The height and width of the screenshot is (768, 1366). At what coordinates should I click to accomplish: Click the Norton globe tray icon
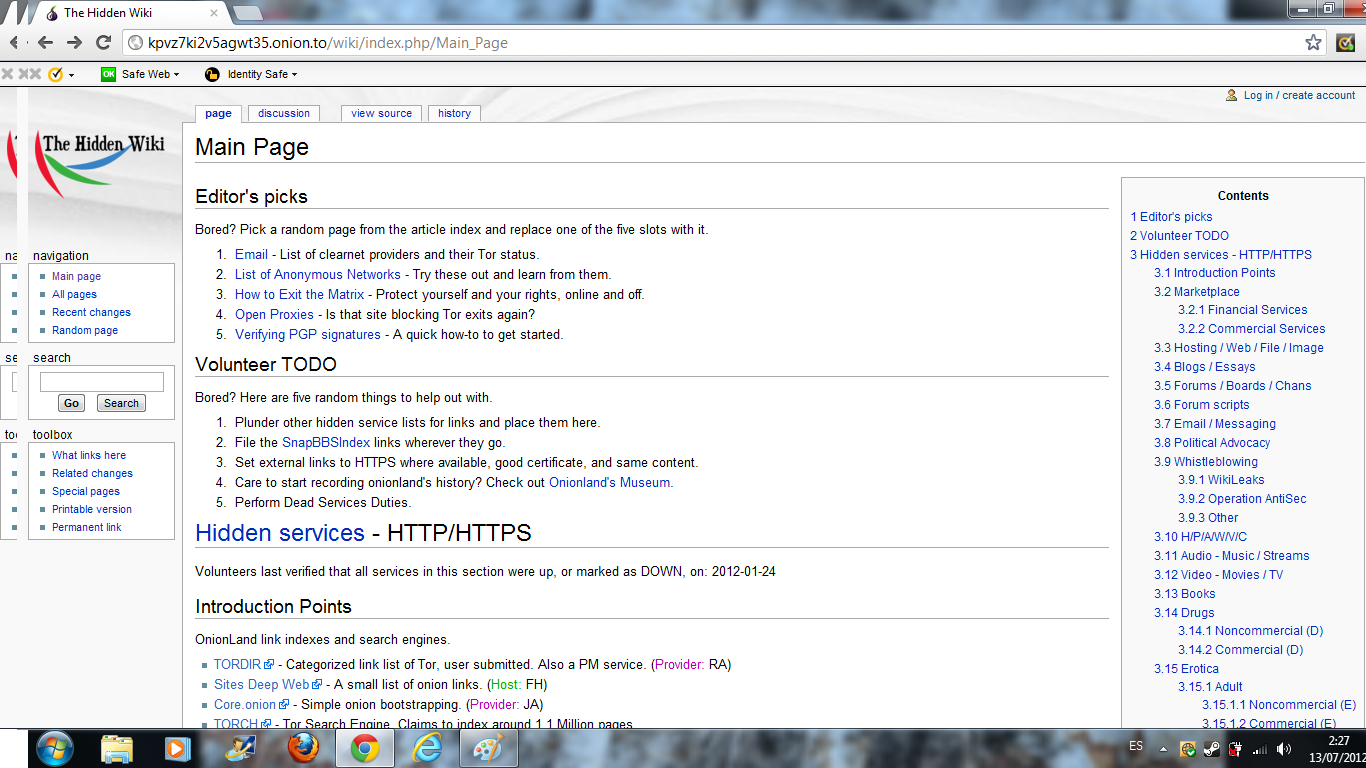(x=1188, y=748)
